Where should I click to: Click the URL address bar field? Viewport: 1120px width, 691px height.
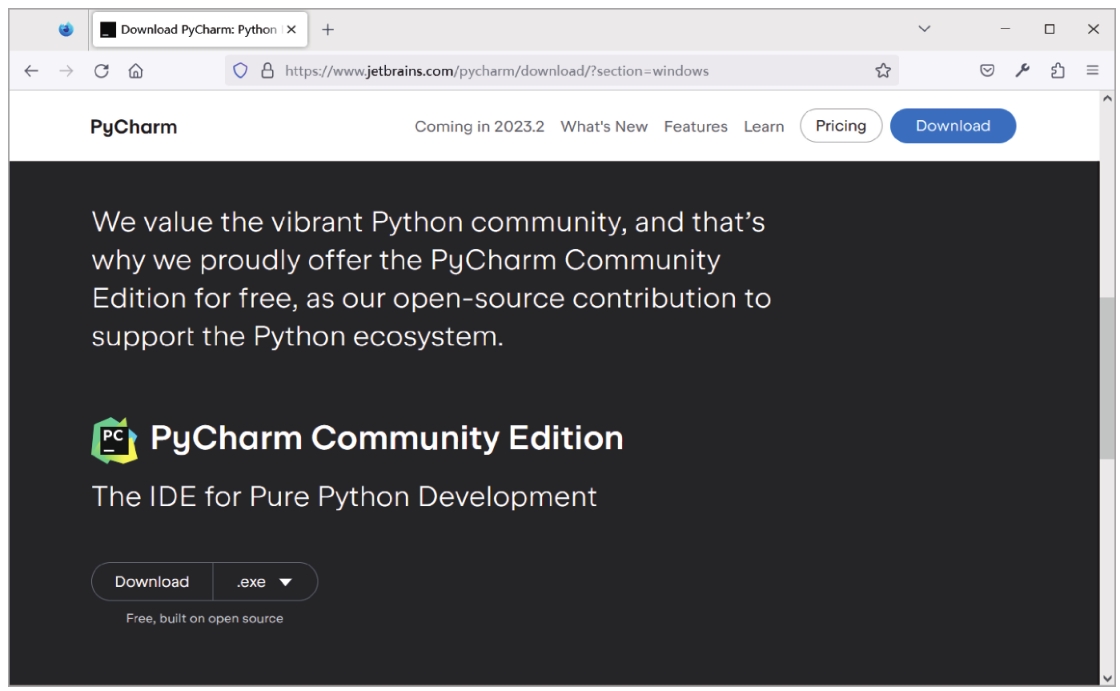click(x=560, y=71)
